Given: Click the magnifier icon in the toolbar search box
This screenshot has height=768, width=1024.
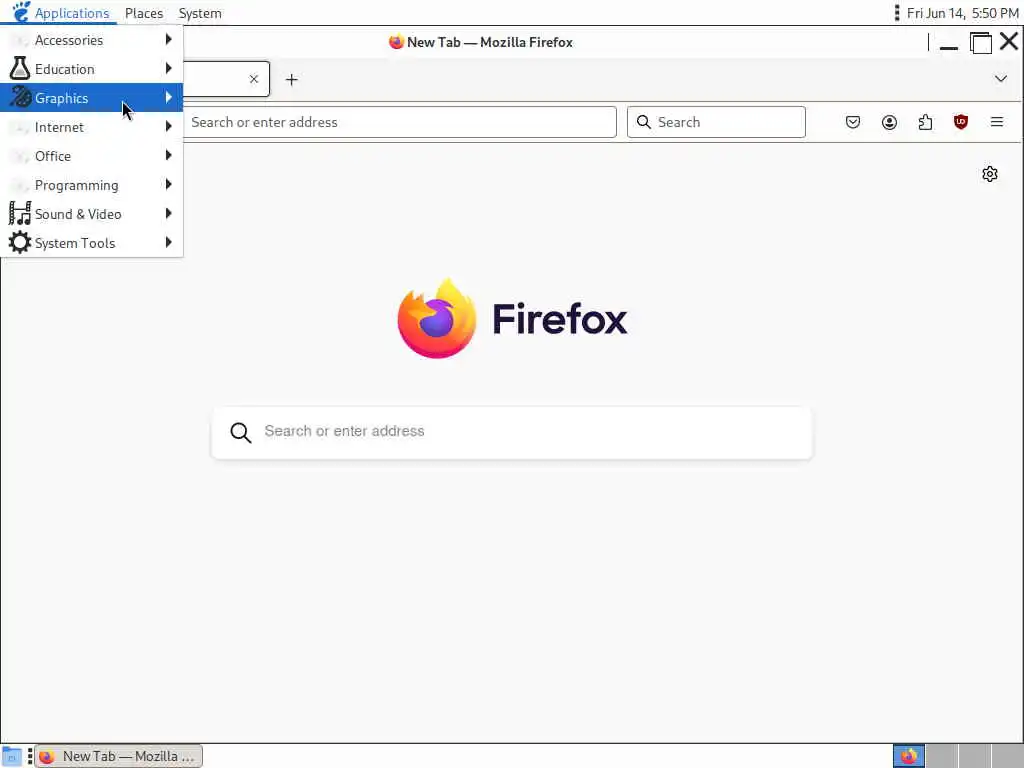Looking at the screenshot, I should (x=644, y=122).
